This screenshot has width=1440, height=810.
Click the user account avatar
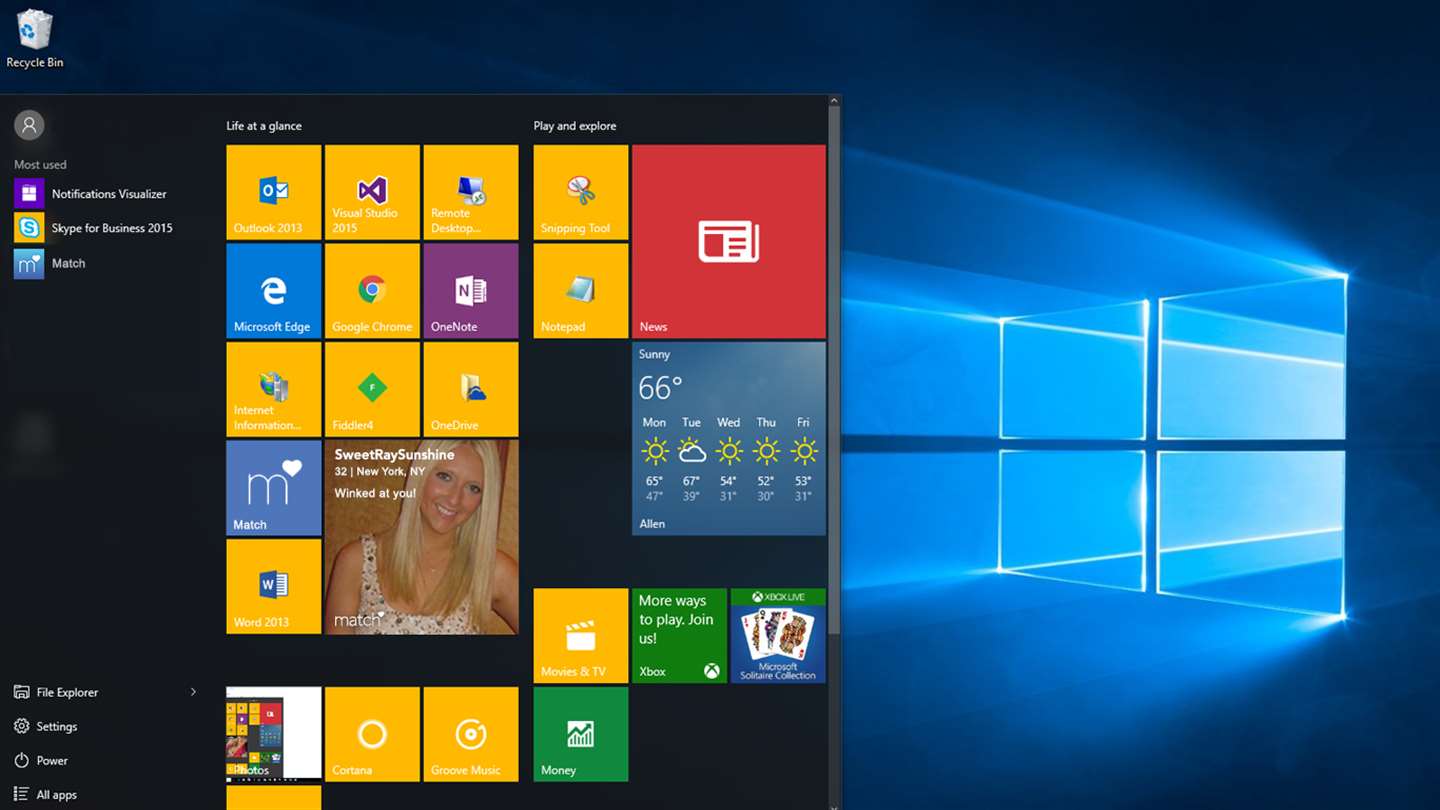click(x=29, y=125)
